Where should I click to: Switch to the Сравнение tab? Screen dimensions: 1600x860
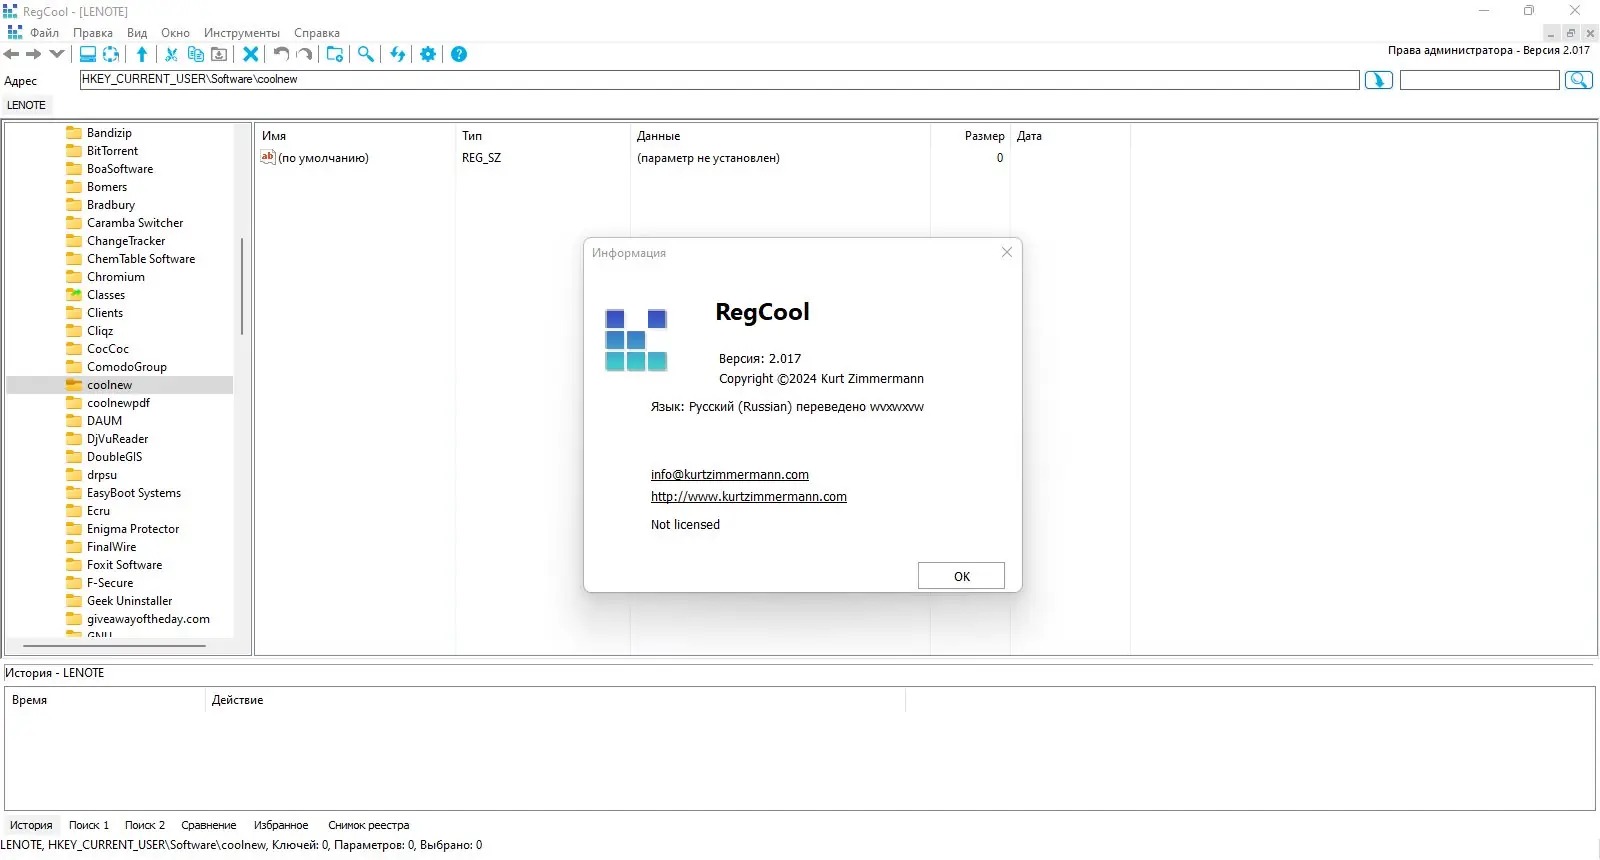[x=209, y=825]
